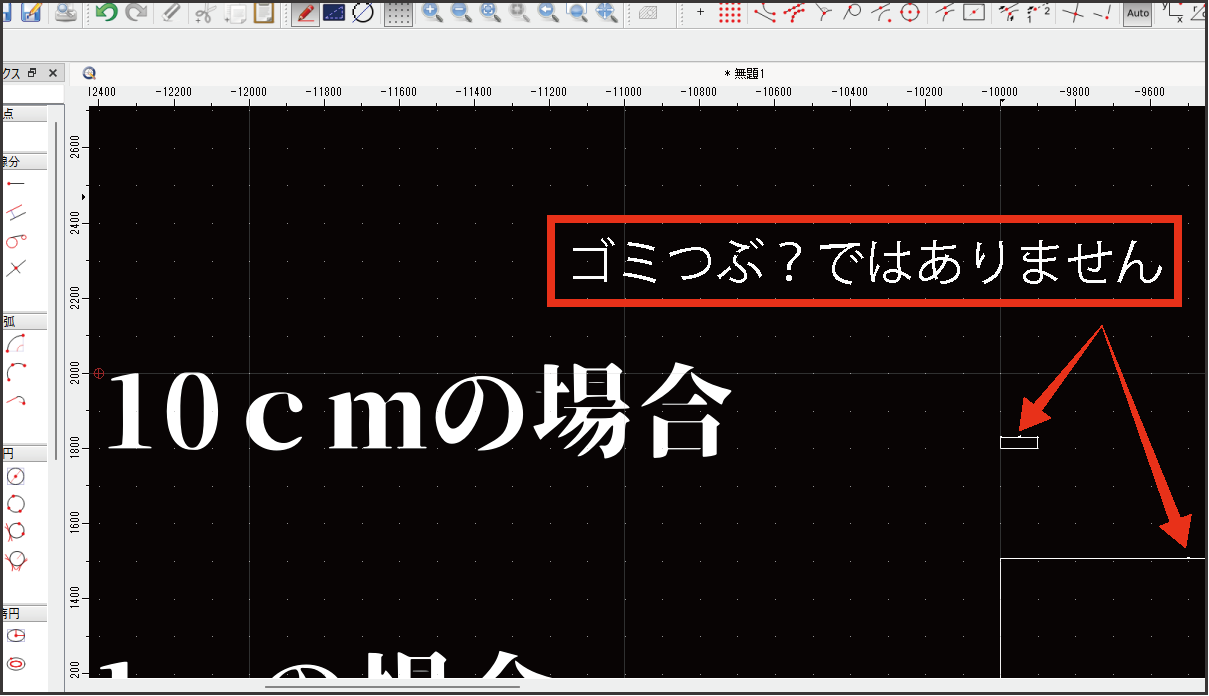Enable snap on endpoints icon
Image resolution: width=1209 pixels, height=696 pixels.
tap(765, 13)
